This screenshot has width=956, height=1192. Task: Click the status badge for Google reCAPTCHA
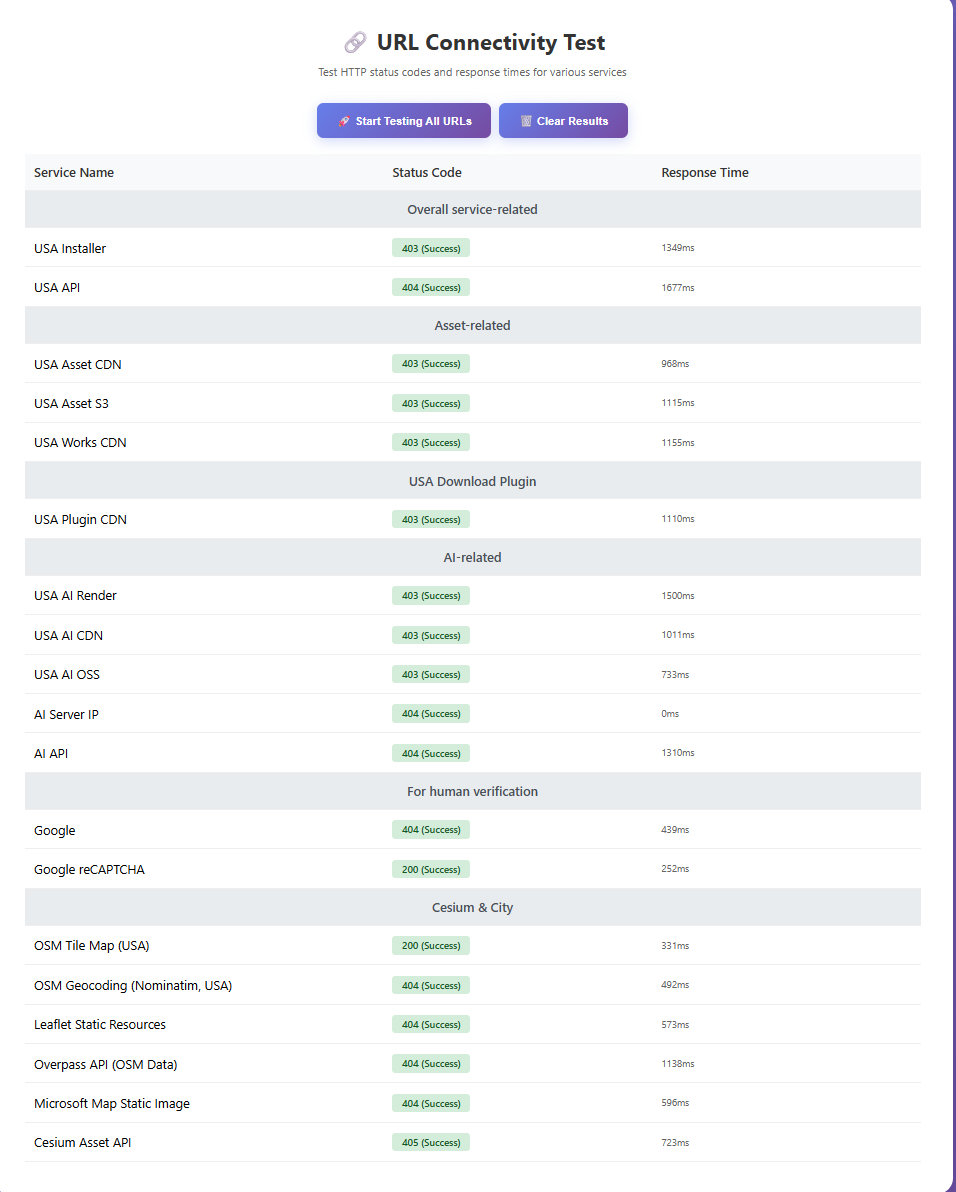(x=431, y=869)
